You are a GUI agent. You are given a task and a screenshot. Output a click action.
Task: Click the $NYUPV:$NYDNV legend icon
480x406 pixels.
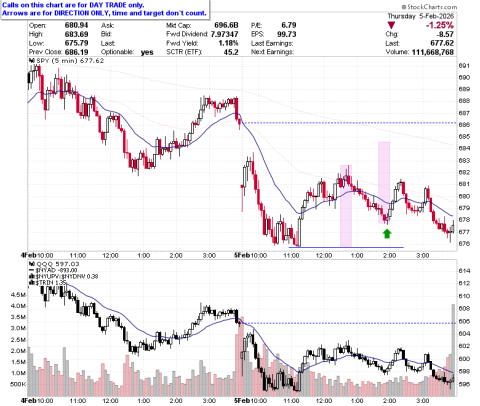click(32, 276)
